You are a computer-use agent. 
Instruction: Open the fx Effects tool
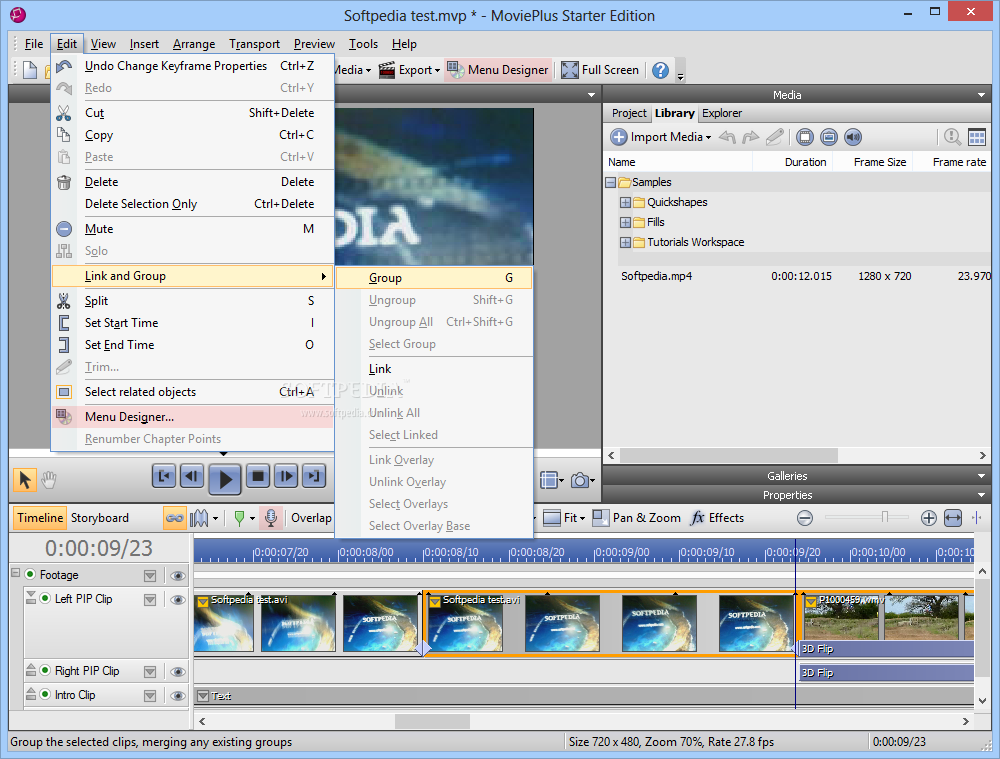pos(717,518)
